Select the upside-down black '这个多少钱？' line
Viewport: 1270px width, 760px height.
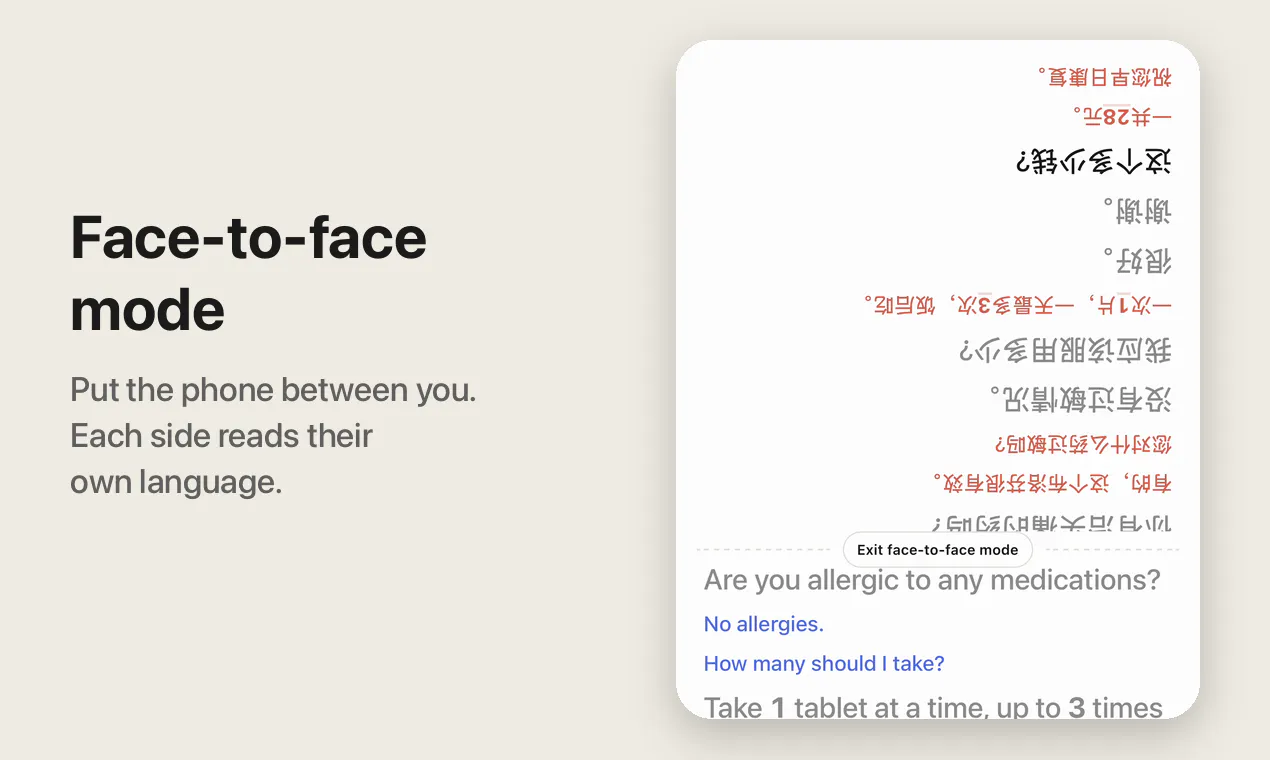pyautogui.click(x=1094, y=161)
